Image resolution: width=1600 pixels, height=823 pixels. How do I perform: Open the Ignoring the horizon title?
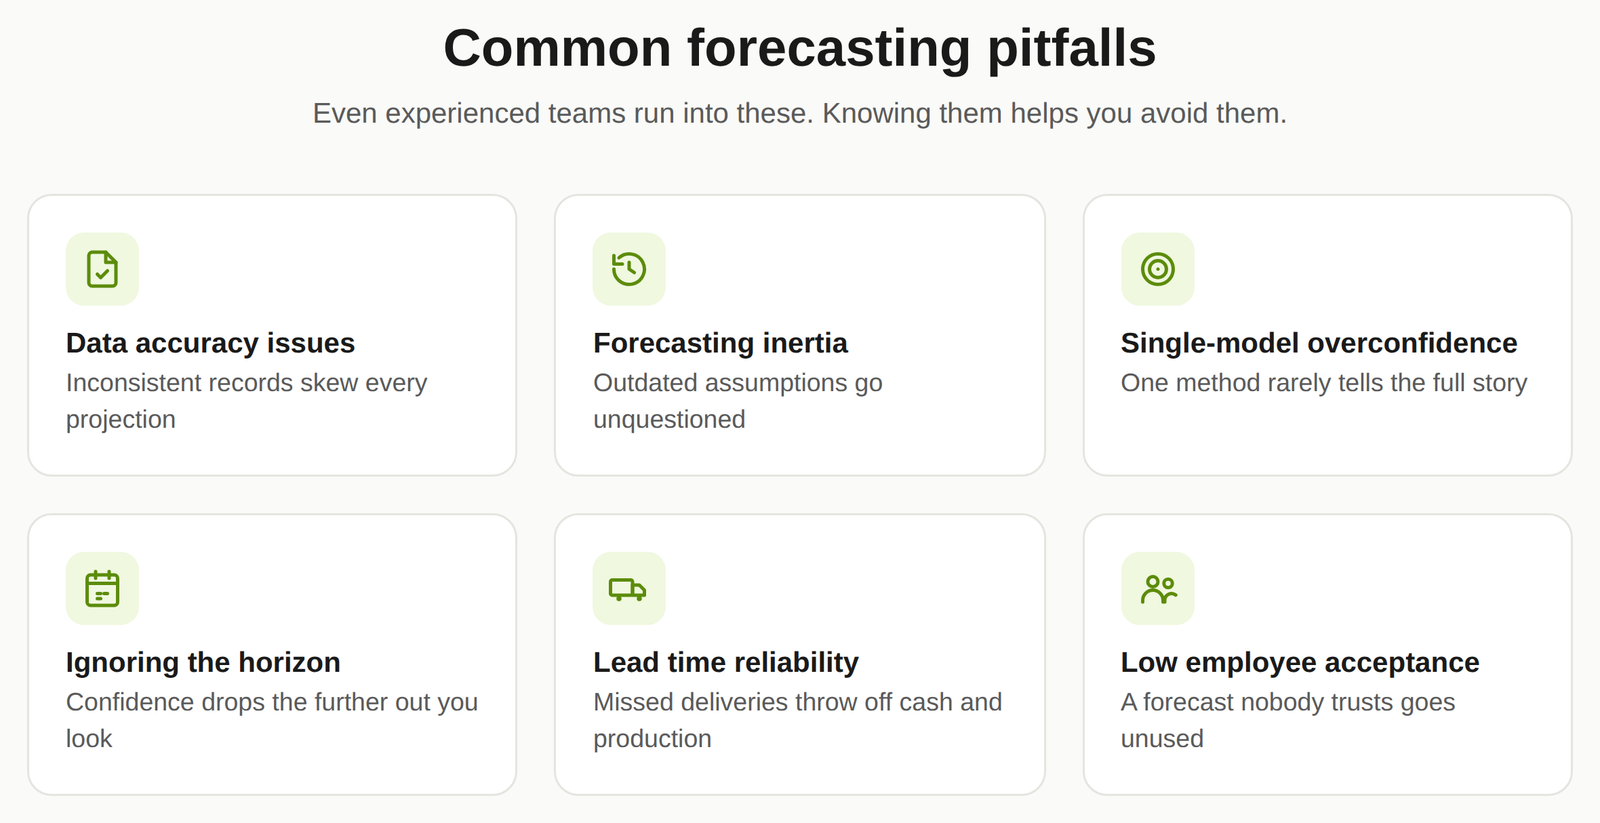(203, 662)
